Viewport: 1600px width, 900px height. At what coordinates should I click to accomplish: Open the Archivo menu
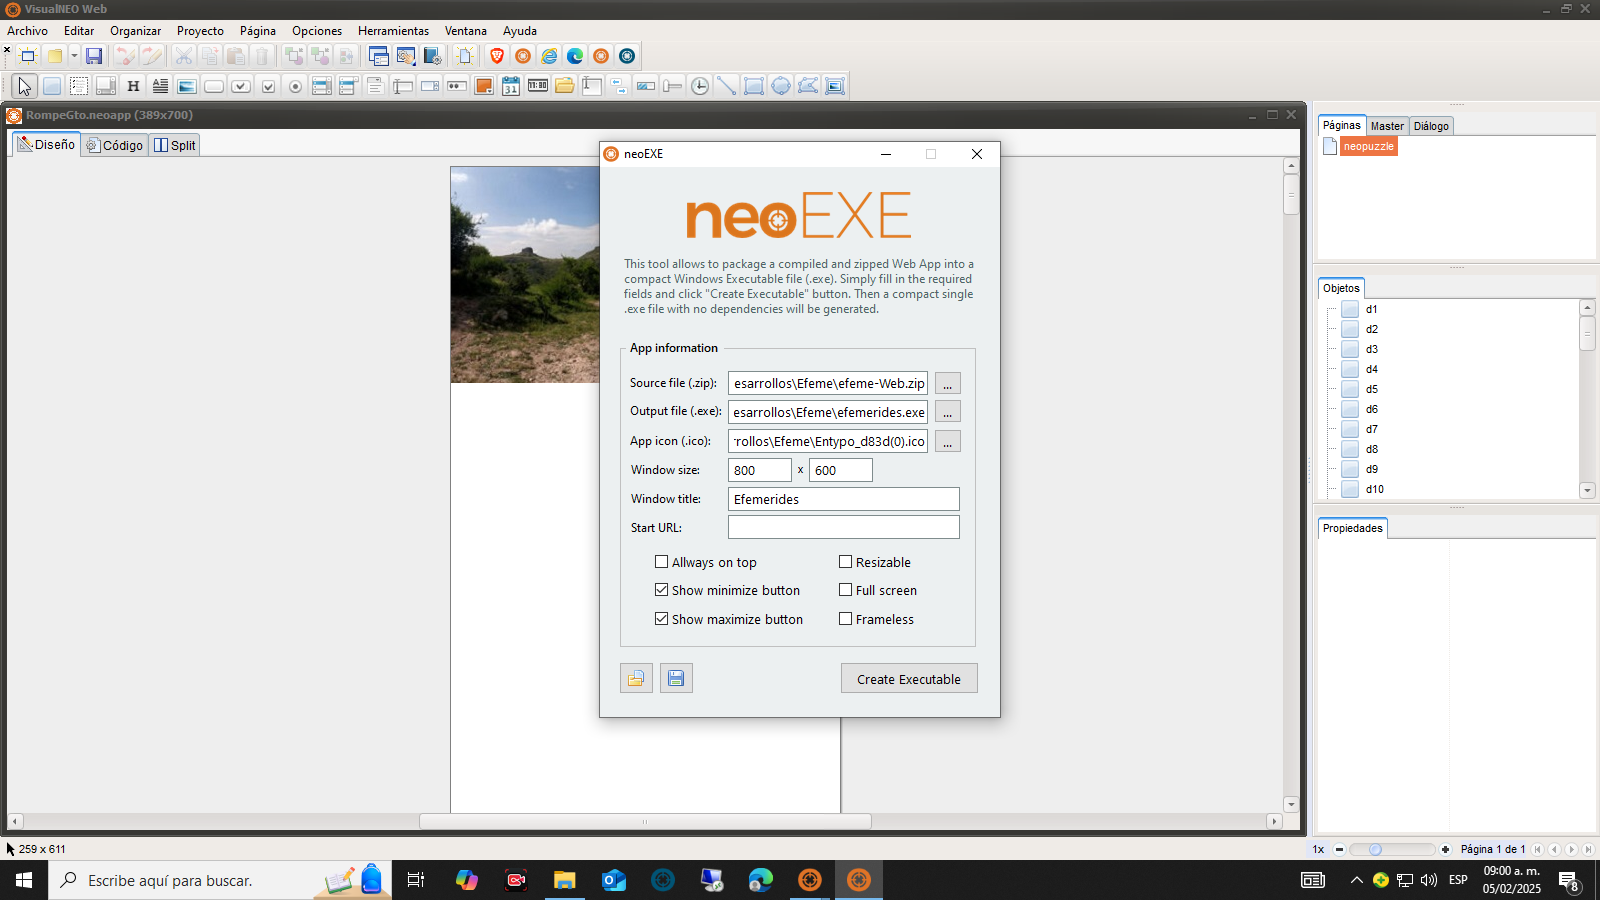(27, 31)
